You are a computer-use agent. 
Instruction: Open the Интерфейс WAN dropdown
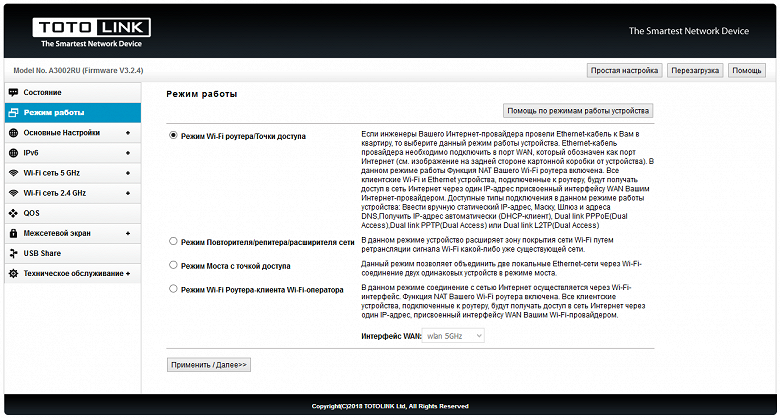(x=453, y=336)
